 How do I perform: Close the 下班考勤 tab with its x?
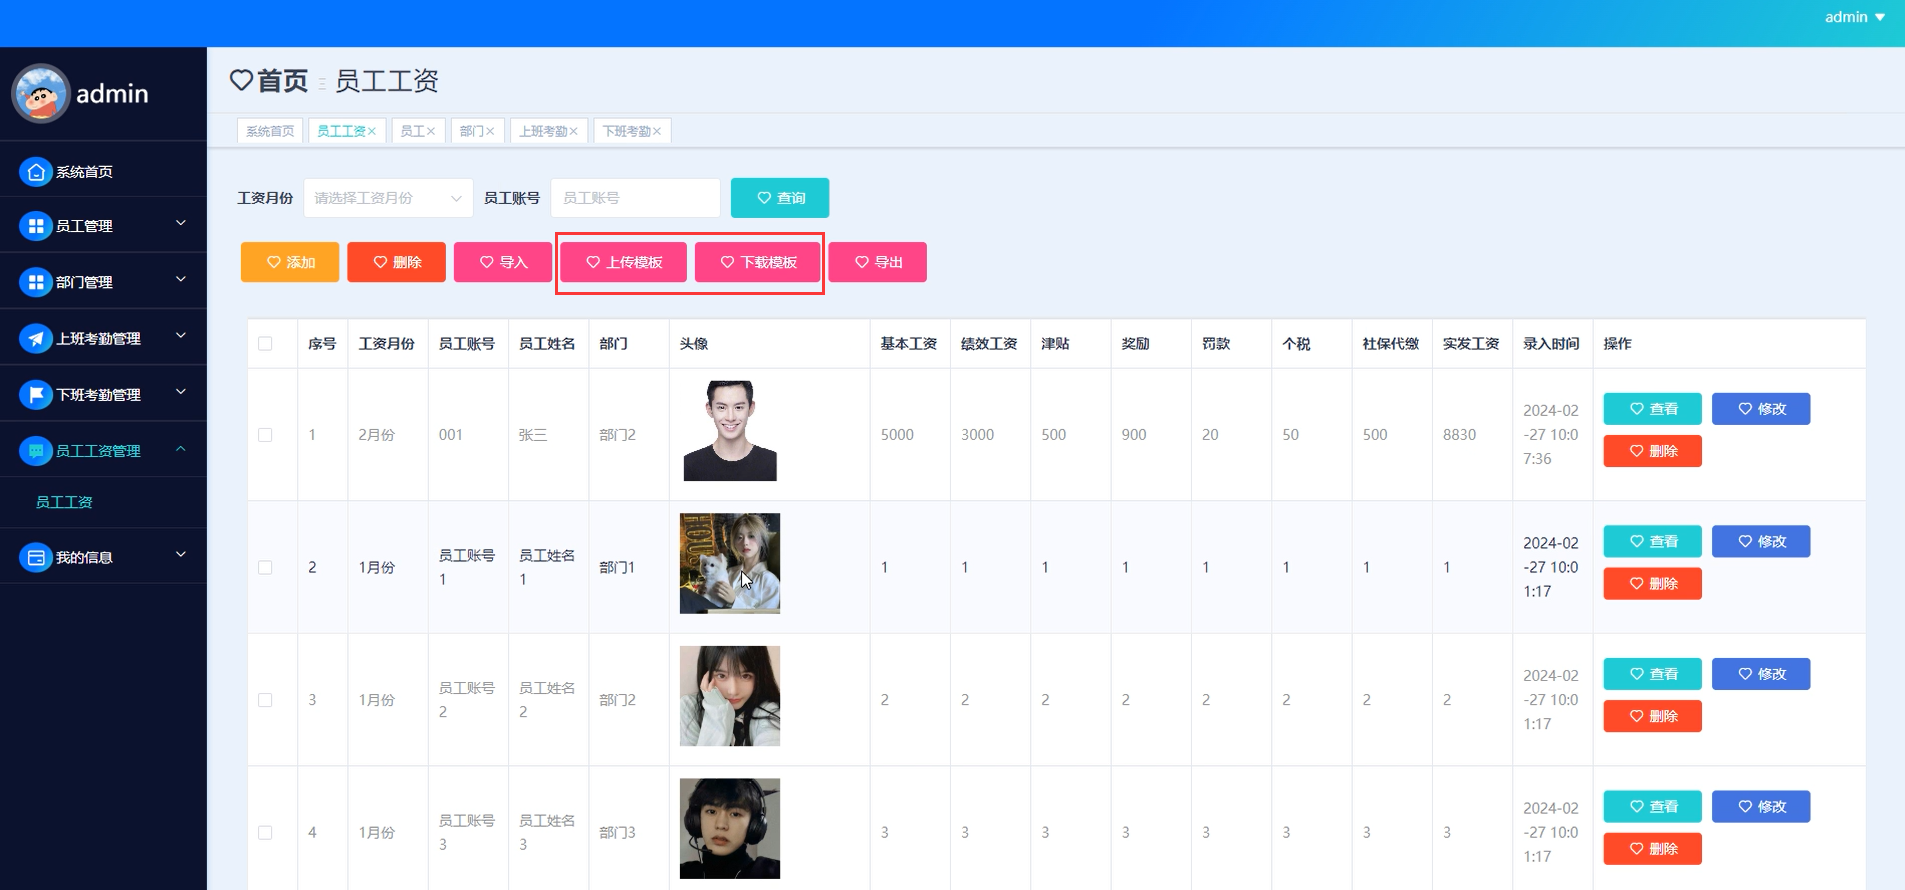click(657, 131)
